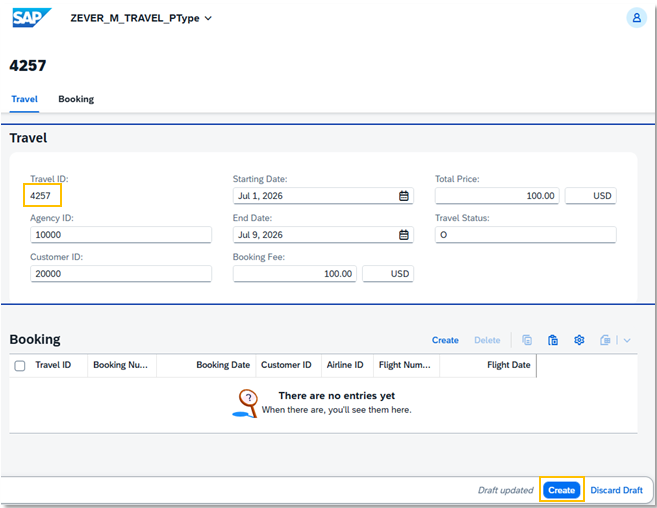The image size is (657, 508).
Task: Click the Travel ID column header
Action: tap(53, 365)
